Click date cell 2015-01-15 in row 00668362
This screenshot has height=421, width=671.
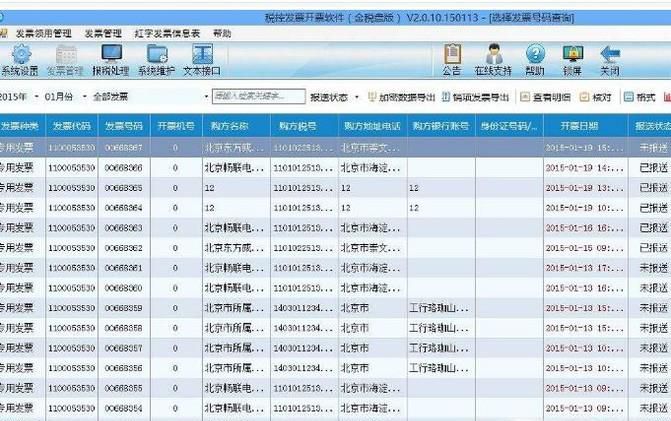coord(586,248)
